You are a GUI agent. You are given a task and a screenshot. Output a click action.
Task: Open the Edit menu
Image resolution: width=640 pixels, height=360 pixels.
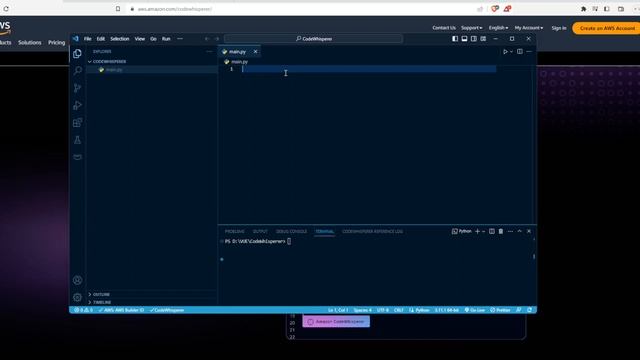tap(101, 39)
